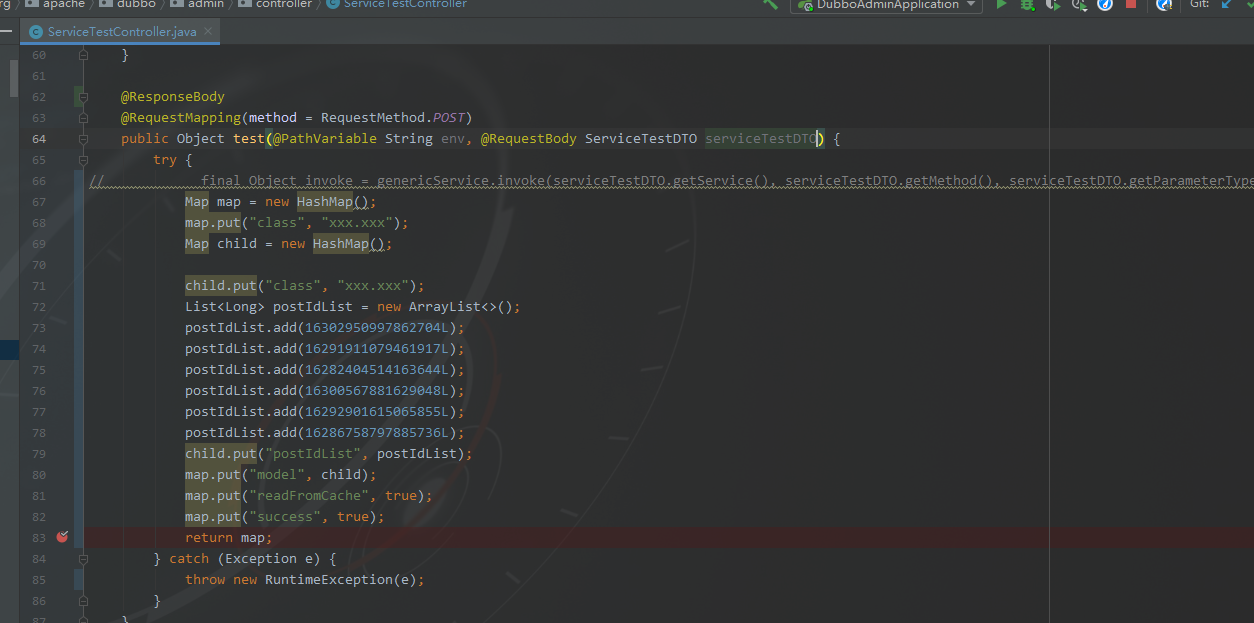The width and height of the screenshot is (1254, 623).
Task: Click the number 16282404514163644L
Action: [377, 370]
